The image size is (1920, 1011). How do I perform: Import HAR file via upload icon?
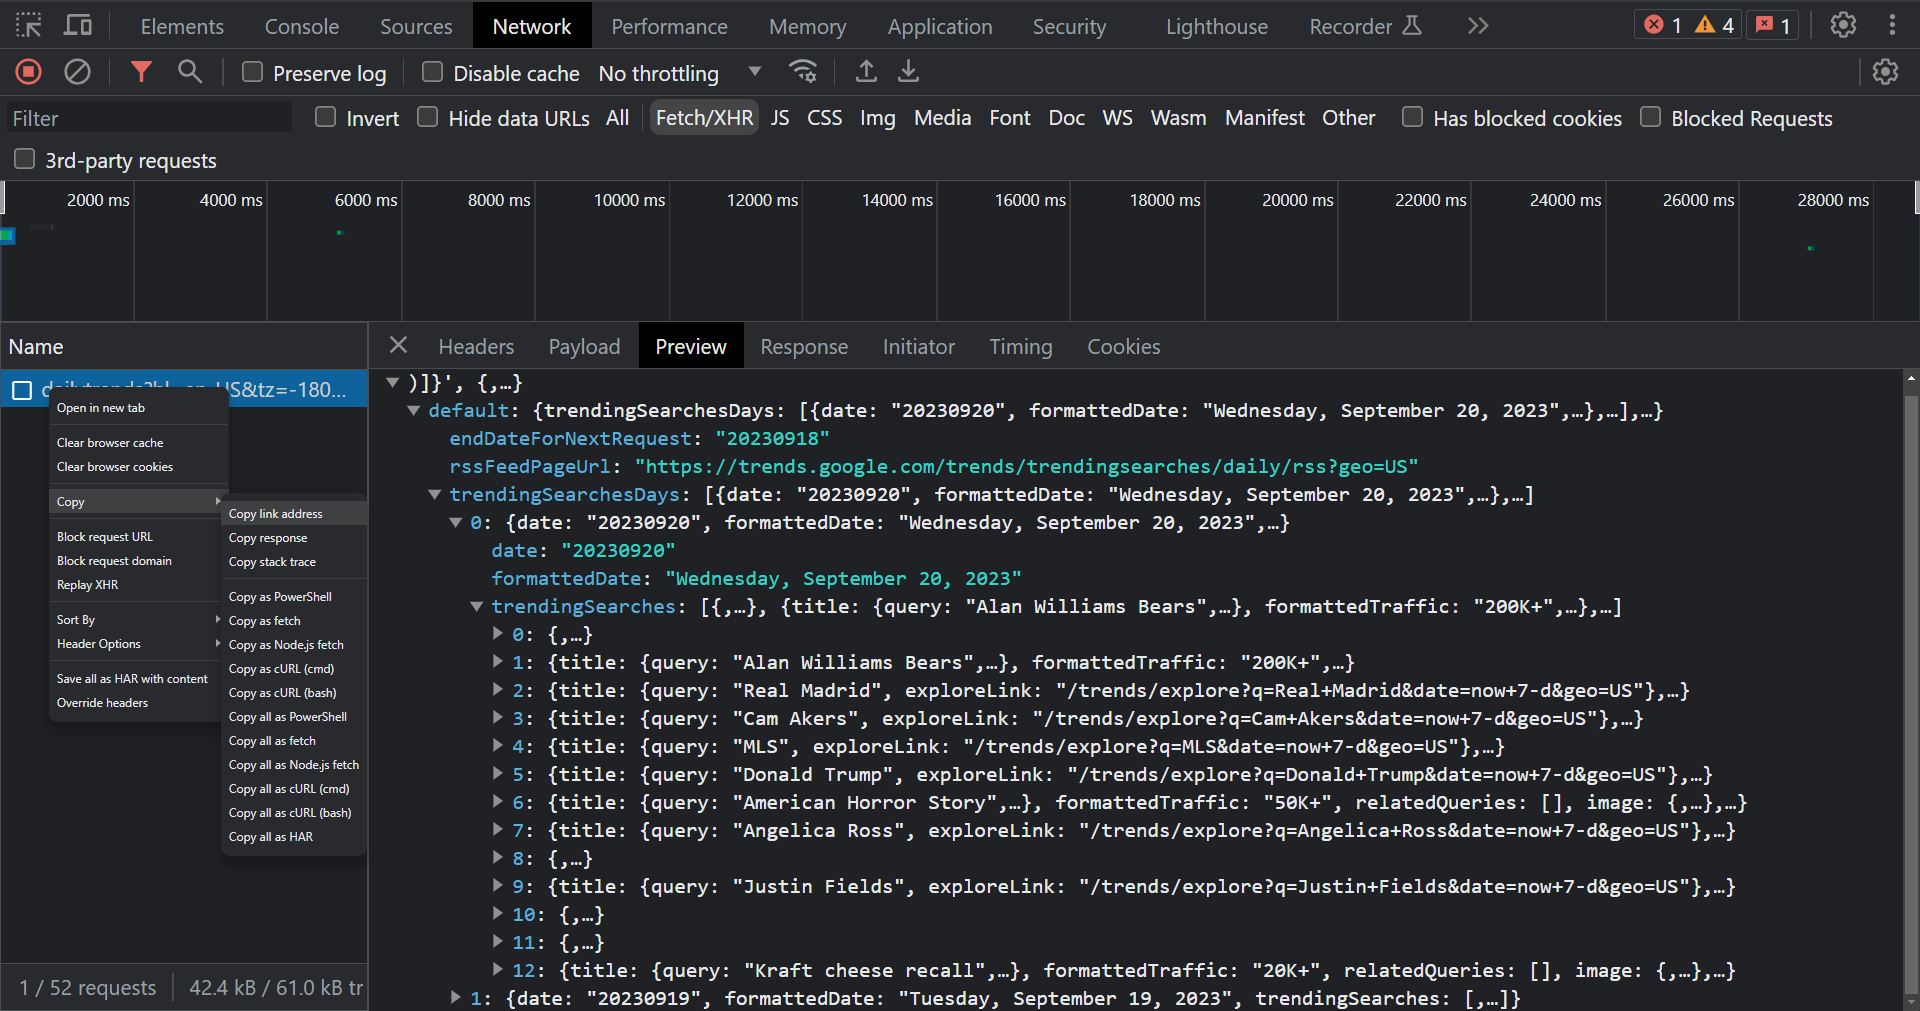[865, 71]
